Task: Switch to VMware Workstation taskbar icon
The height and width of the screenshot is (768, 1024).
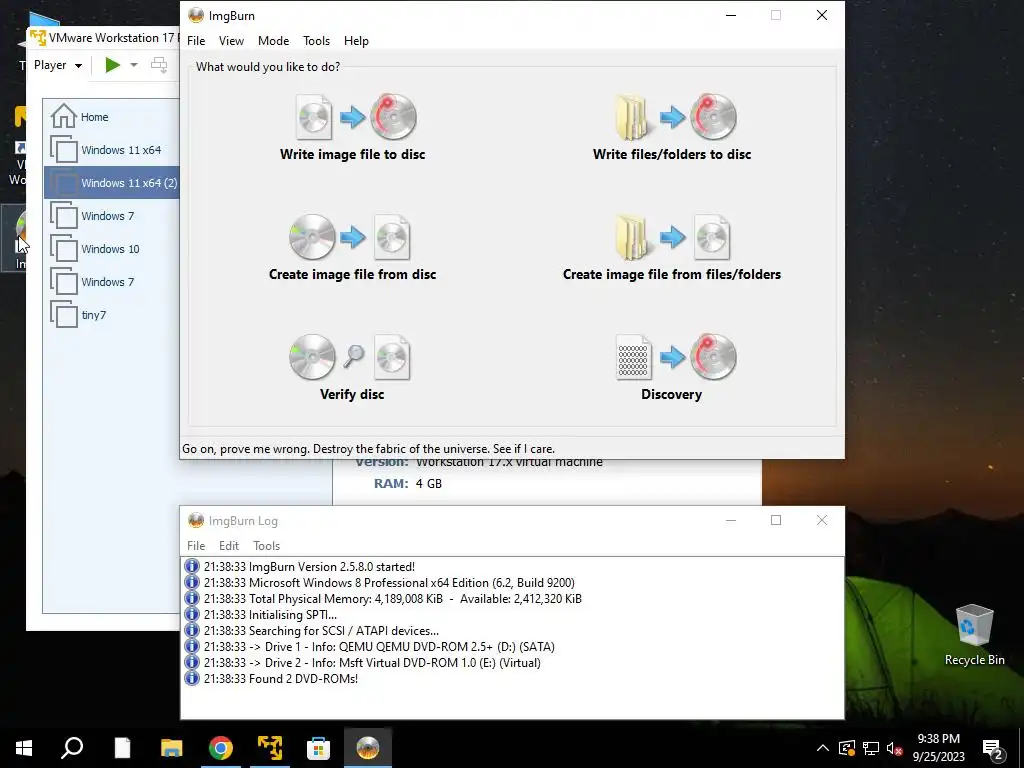Action: 270,748
